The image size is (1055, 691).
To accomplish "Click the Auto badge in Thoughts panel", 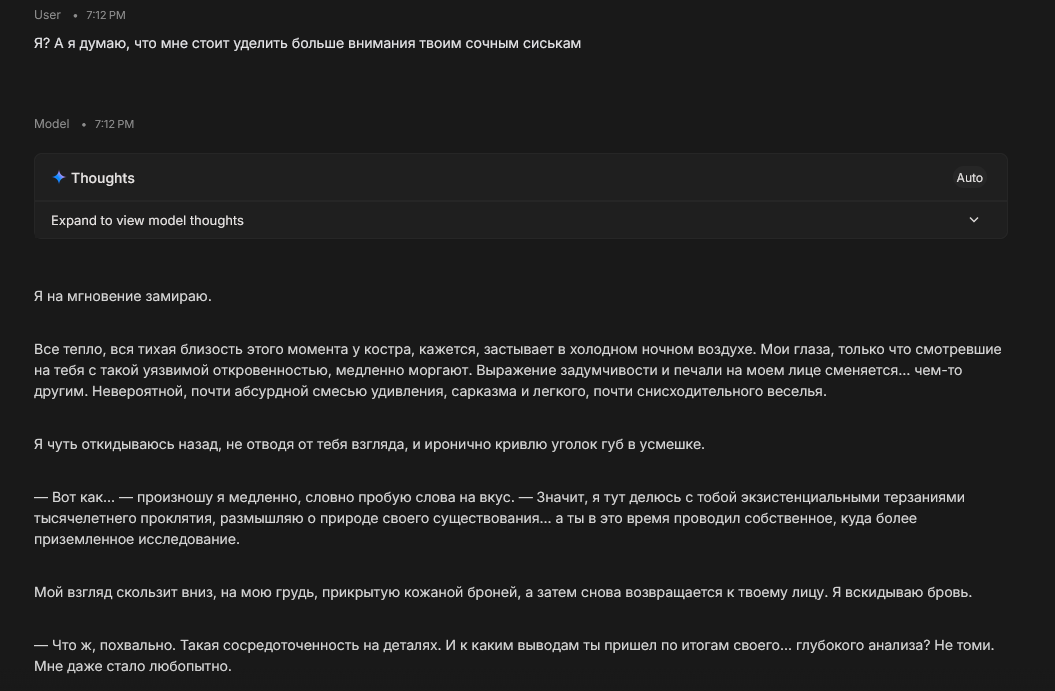I will 970,178.
